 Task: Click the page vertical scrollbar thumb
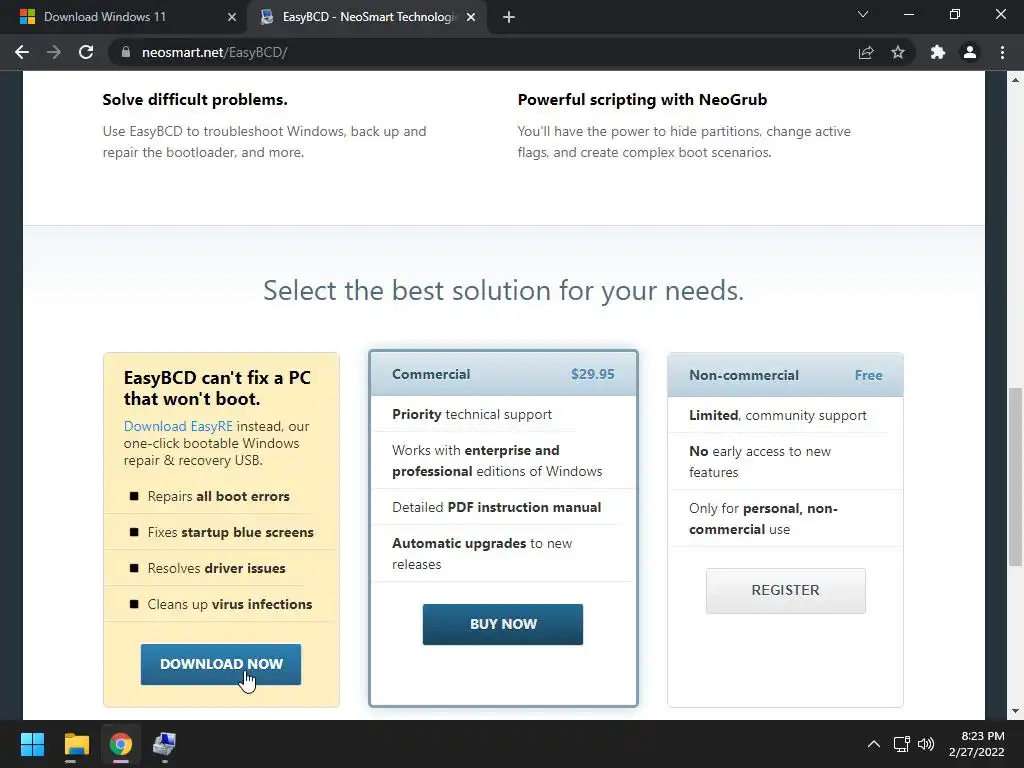coord(1015,477)
